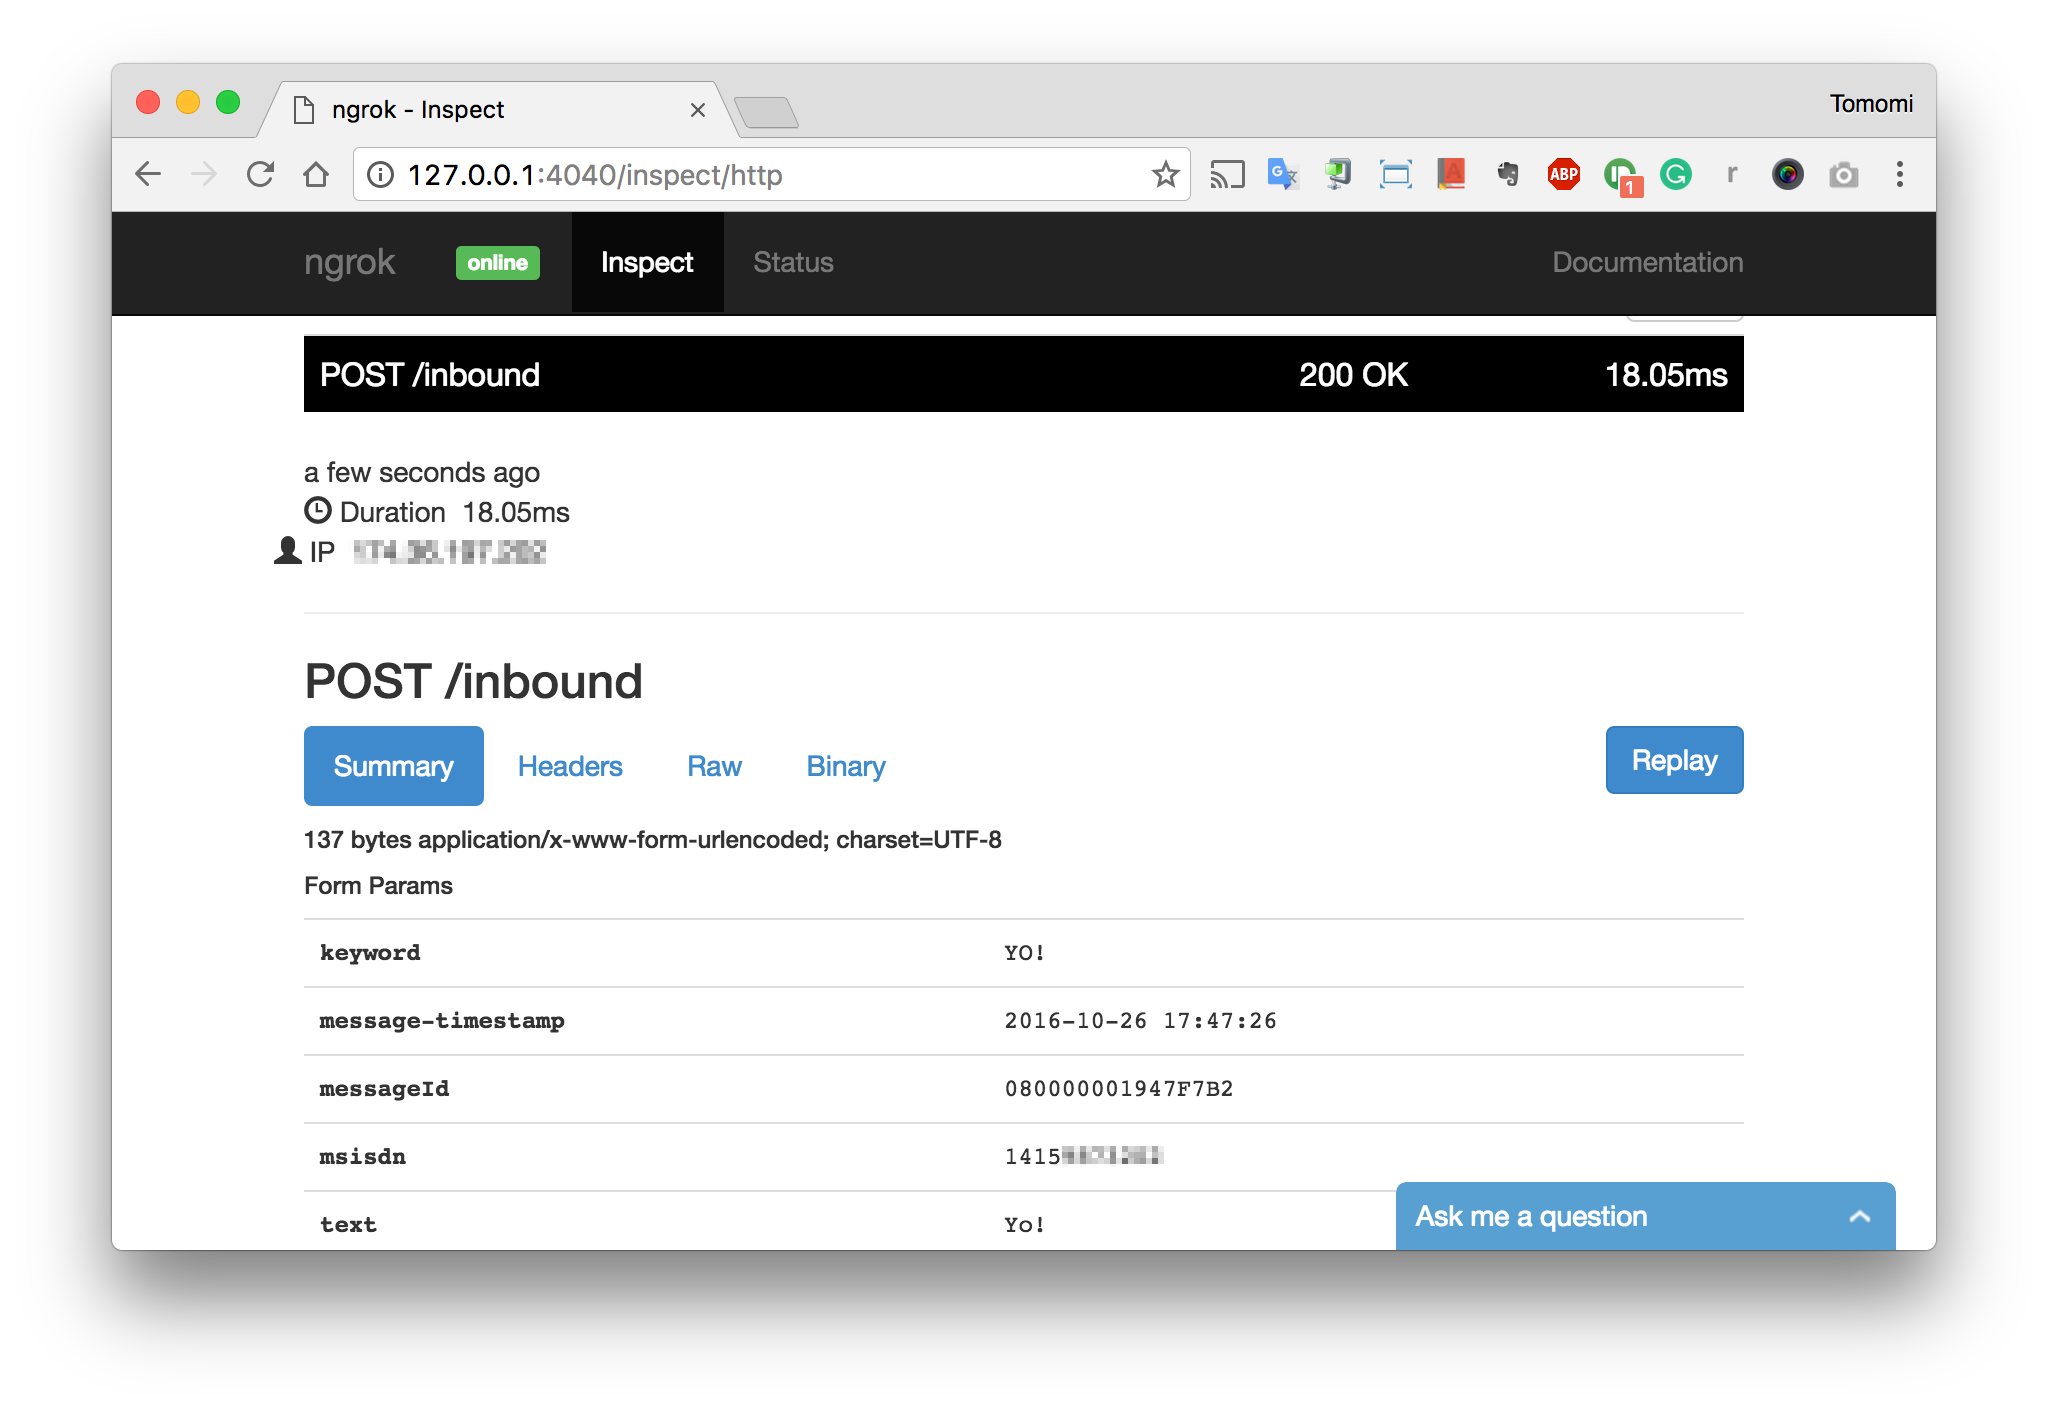
Task: Reload the ngrok Inspect page
Action: click(x=260, y=174)
